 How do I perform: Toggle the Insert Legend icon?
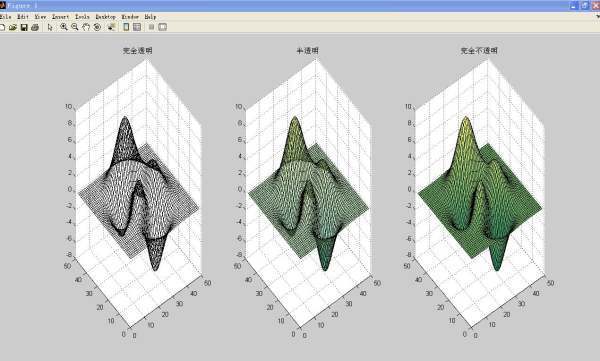click(137, 27)
